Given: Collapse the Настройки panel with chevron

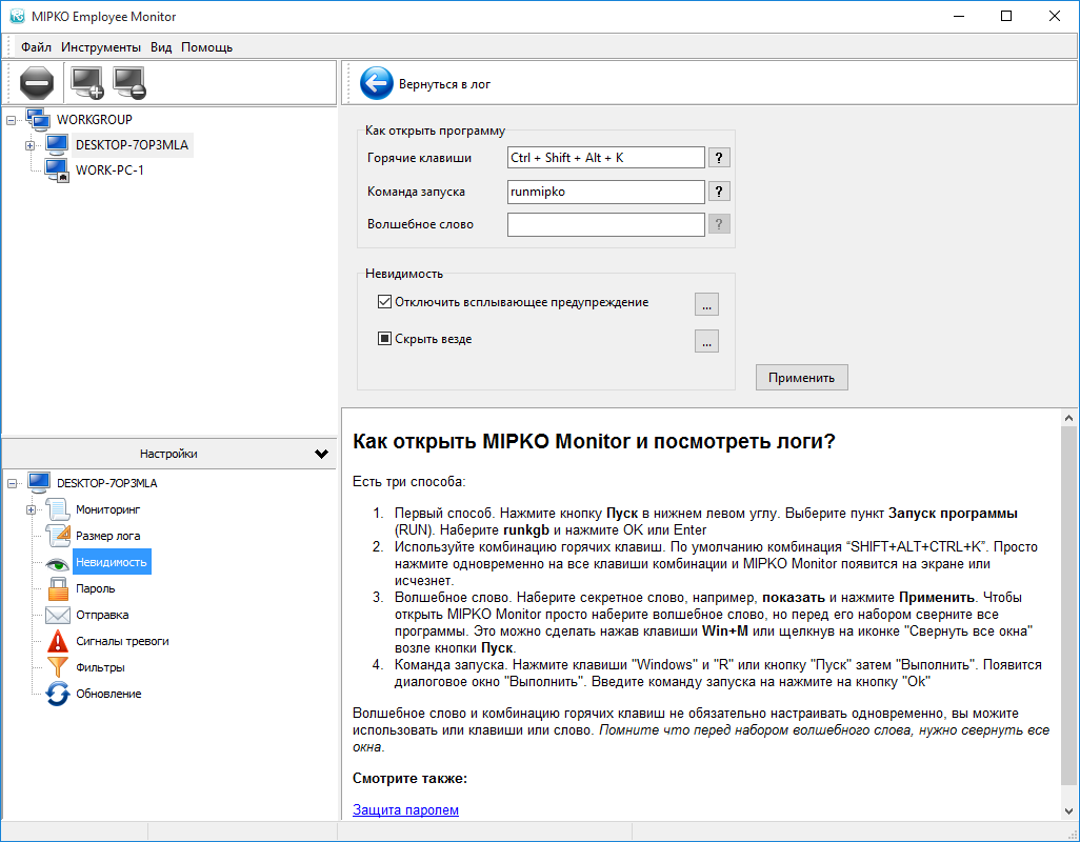Looking at the screenshot, I should click(321, 454).
